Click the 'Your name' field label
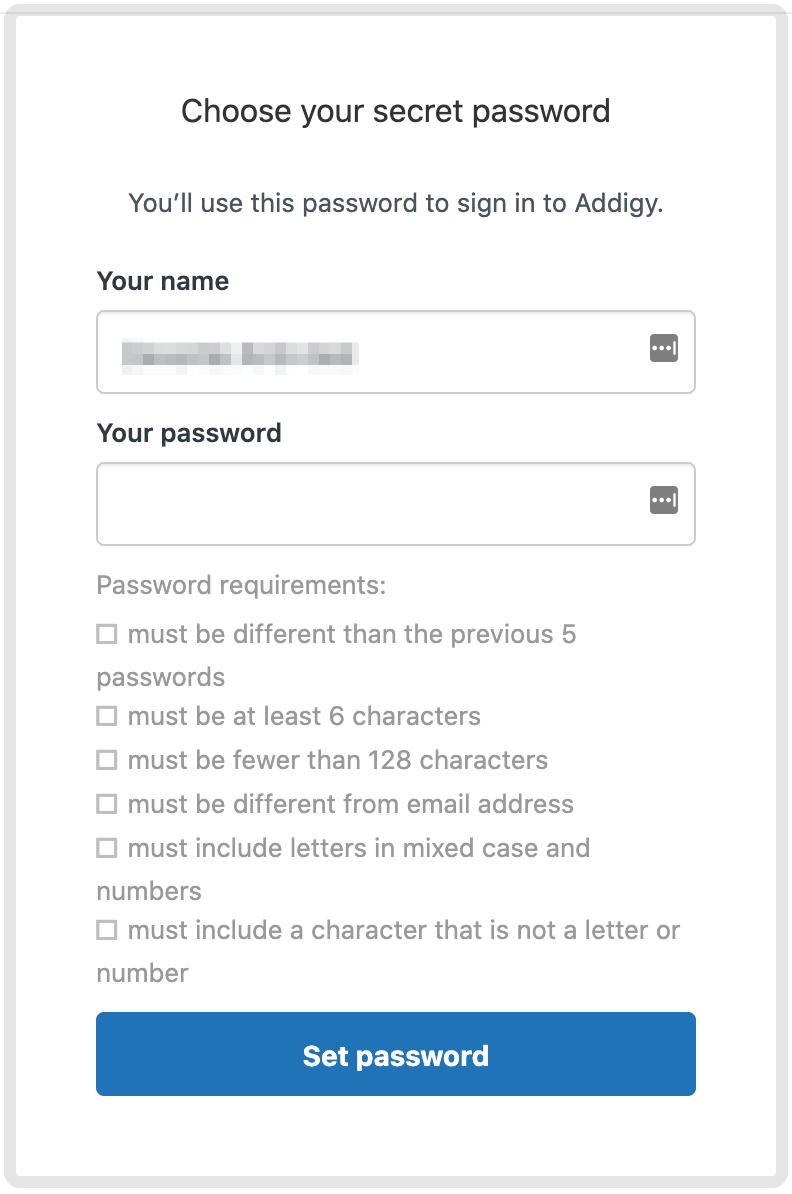The width and height of the screenshot is (792, 1194). (x=163, y=281)
